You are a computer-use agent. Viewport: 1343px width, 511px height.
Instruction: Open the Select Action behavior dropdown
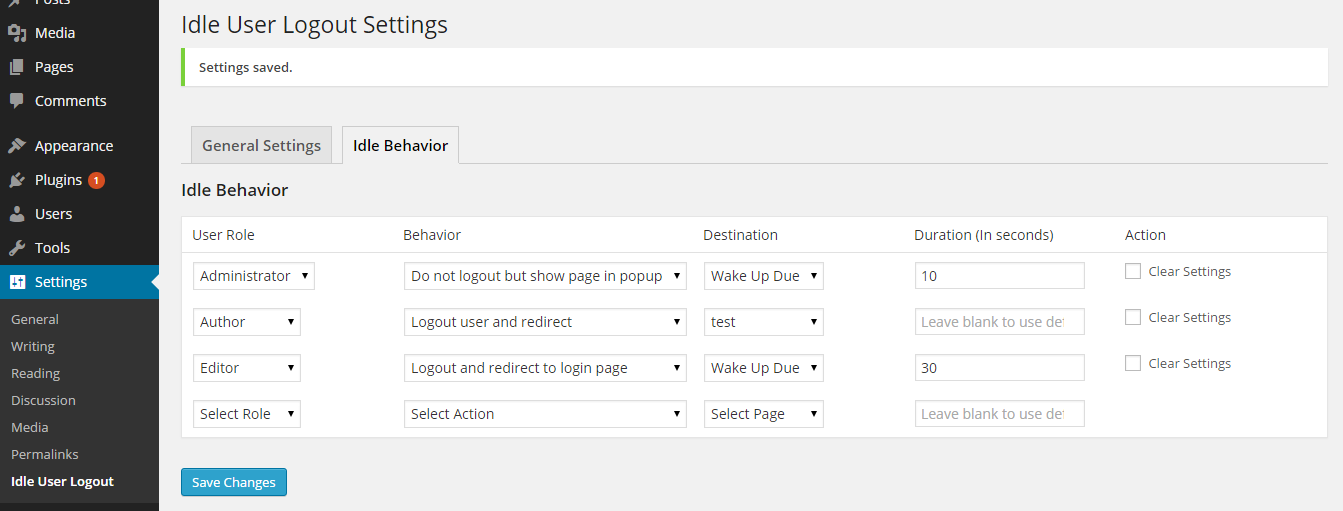[545, 414]
